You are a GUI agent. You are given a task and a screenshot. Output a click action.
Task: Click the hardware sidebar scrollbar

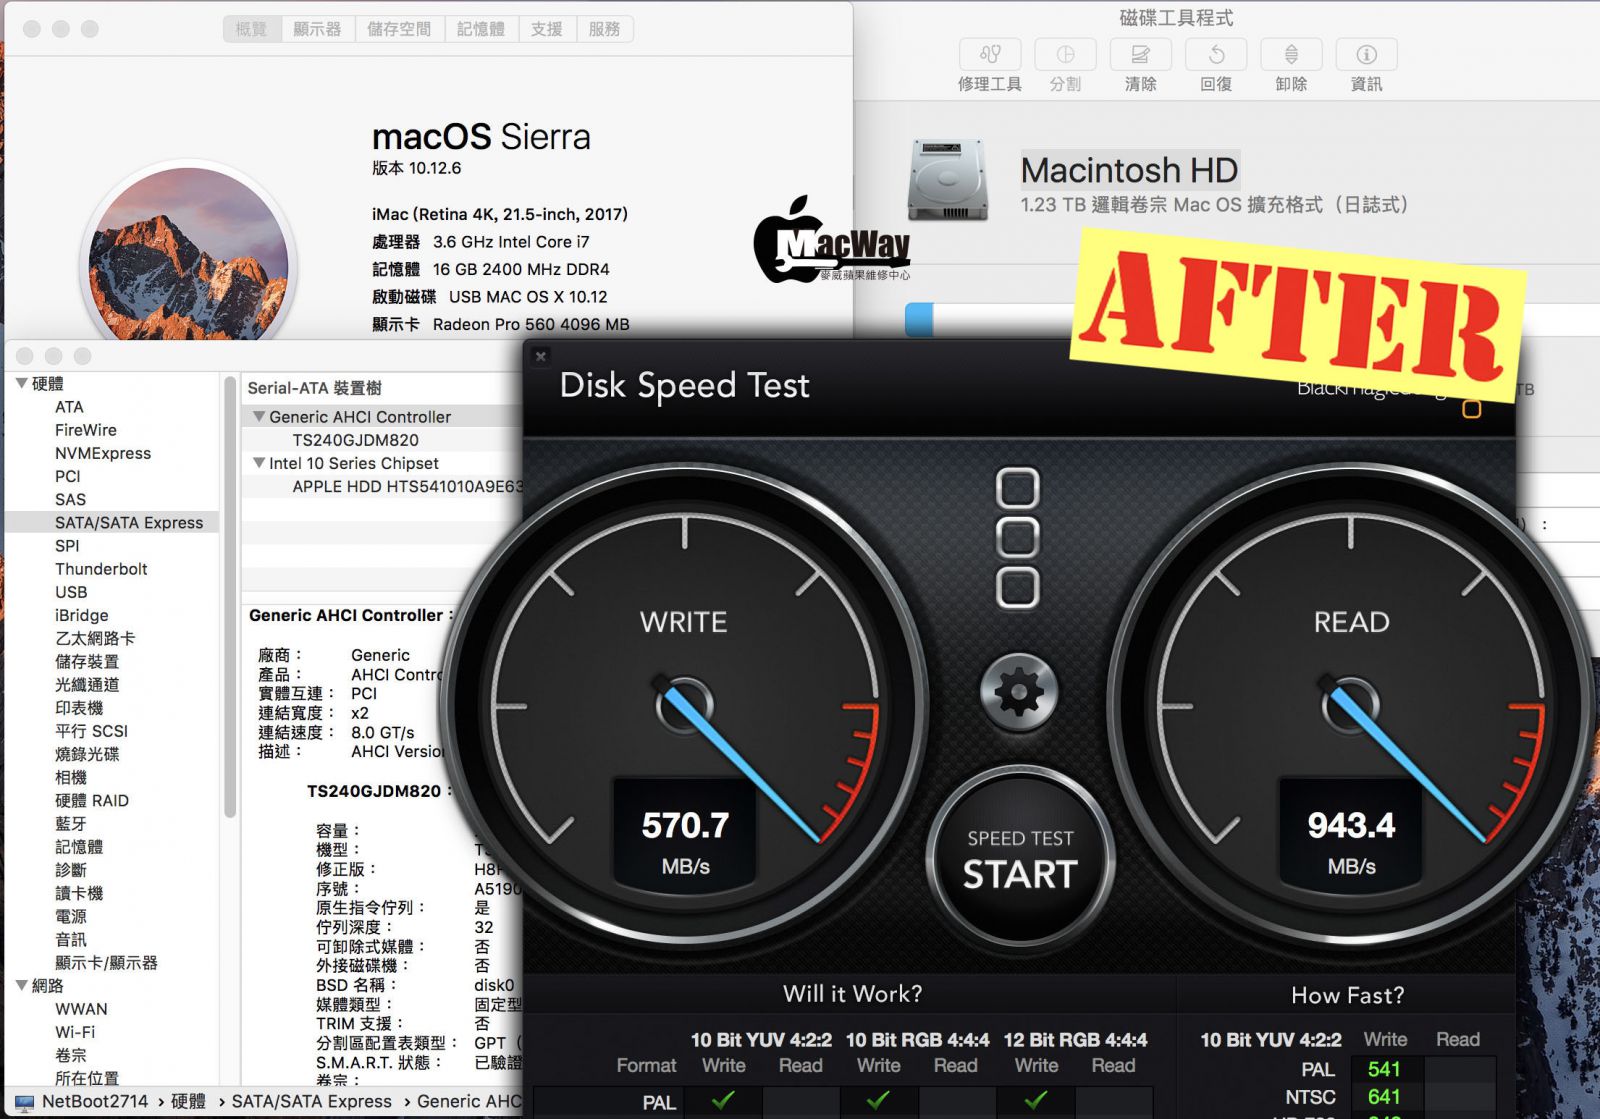coord(229,597)
